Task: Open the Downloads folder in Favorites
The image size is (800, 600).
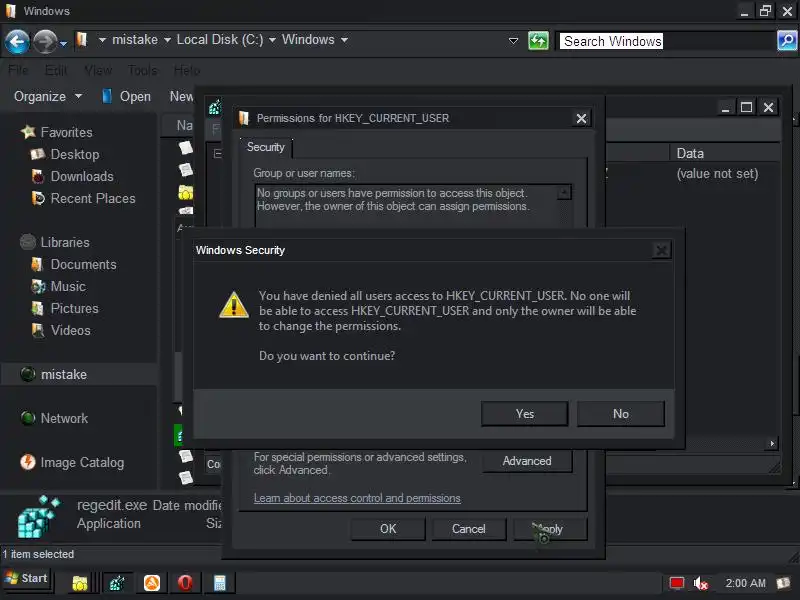Action: pyautogui.click(x=82, y=176)
